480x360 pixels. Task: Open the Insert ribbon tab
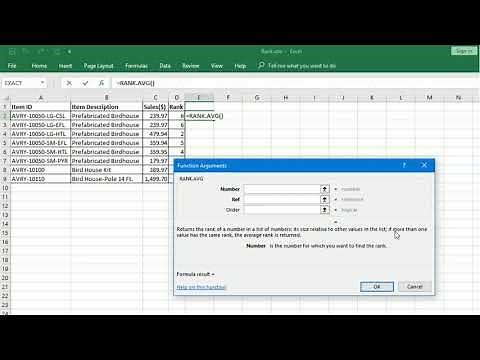point(65,66)
